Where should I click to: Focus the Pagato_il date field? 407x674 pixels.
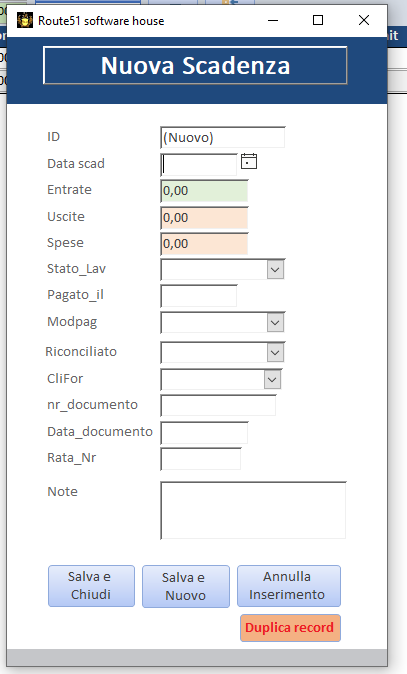click(199, 296)
